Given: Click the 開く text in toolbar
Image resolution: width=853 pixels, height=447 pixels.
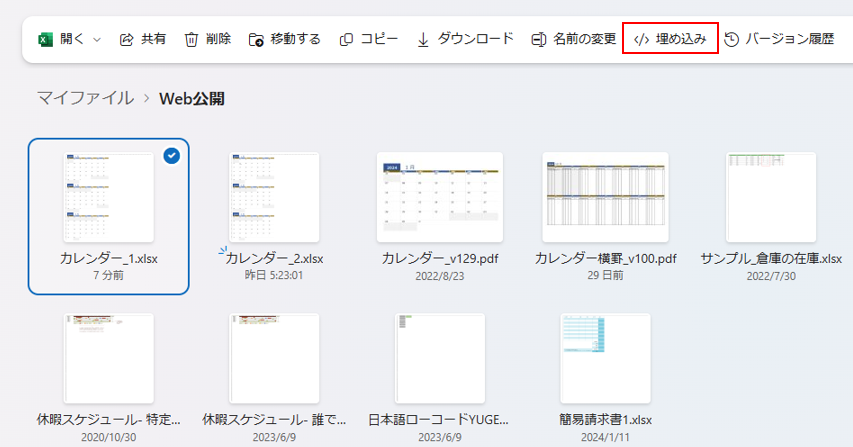Looking at the screenshot, I should click(x=72, y=39).
